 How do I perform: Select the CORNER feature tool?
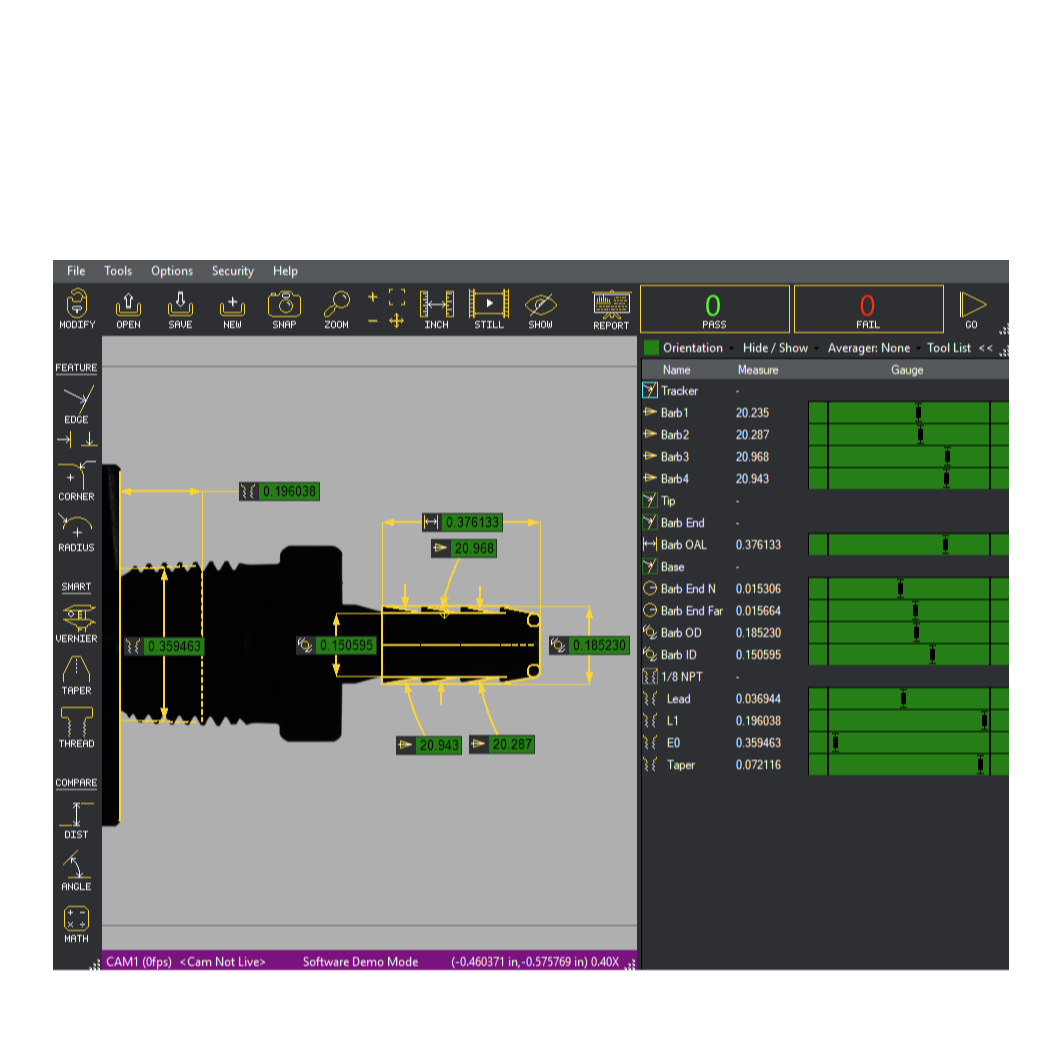click(76, 480)
